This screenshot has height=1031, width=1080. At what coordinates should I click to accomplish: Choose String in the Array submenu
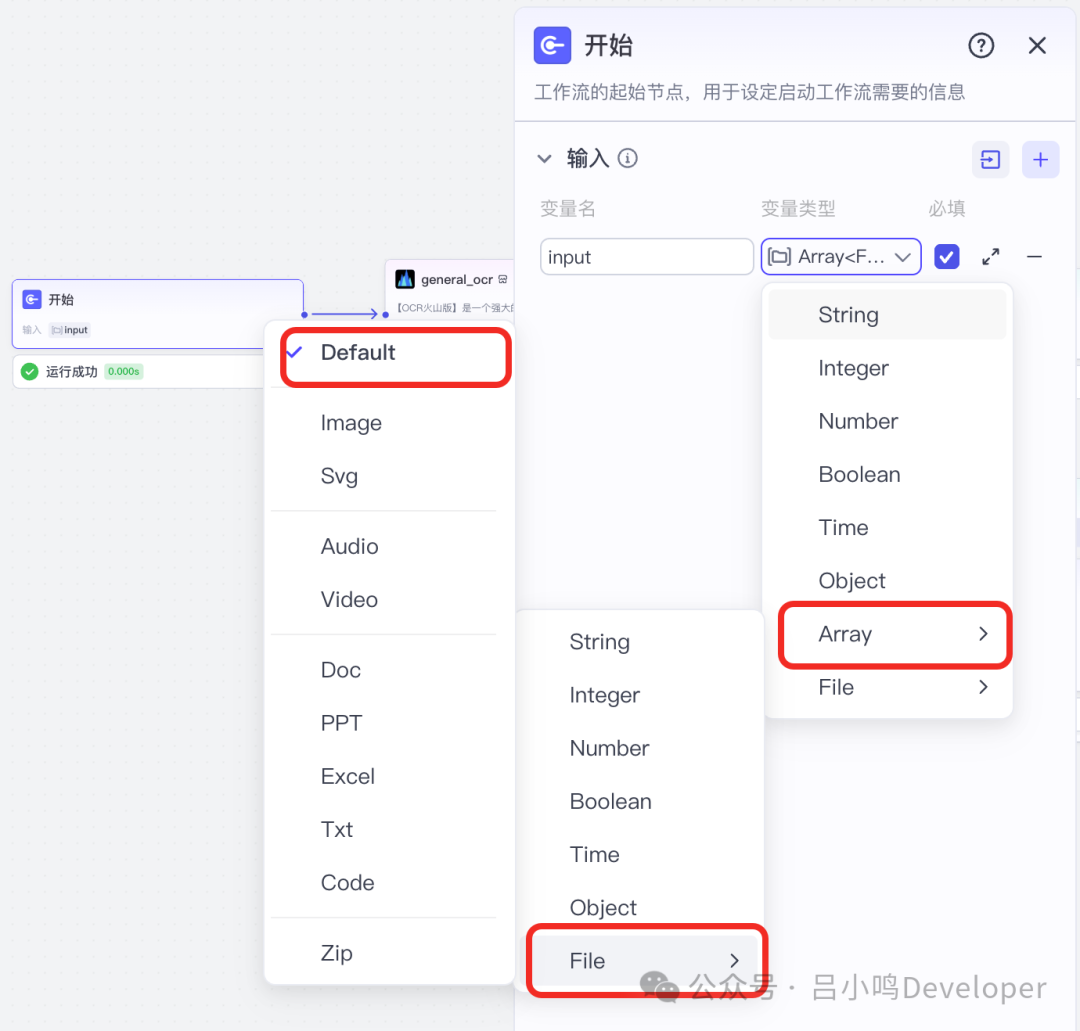pyautogui.click(x=639, y=642)
